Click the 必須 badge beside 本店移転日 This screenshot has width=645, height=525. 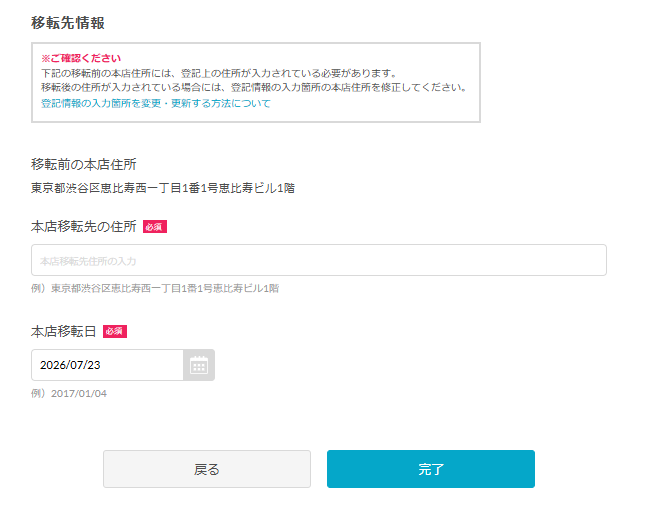pyautogui.click(x=115, y=332)
